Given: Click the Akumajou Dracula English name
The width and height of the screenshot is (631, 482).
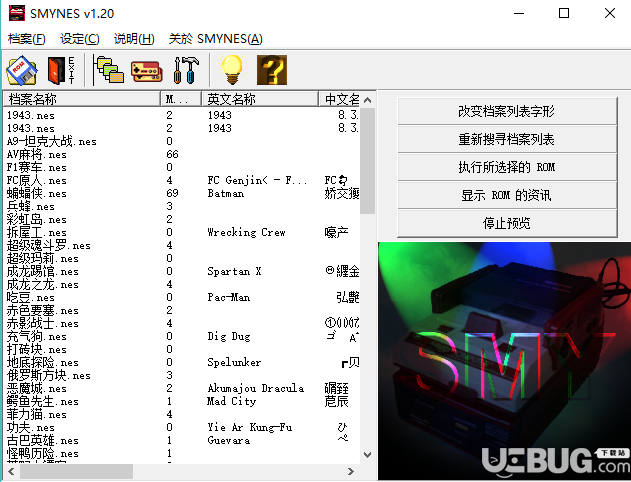Looking at the screenshot, I should tap(256, 388).
